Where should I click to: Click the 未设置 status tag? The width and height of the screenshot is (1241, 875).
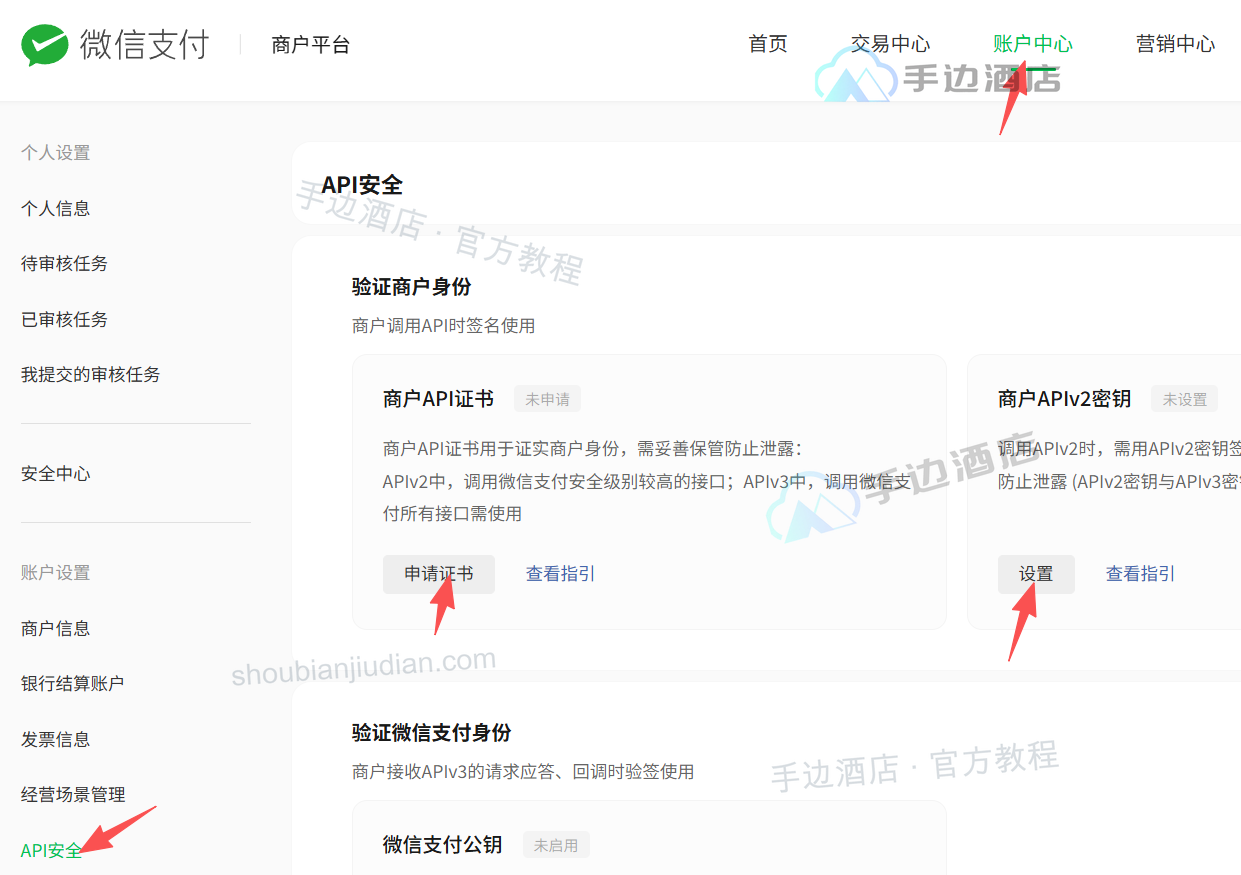[1185, 399]
